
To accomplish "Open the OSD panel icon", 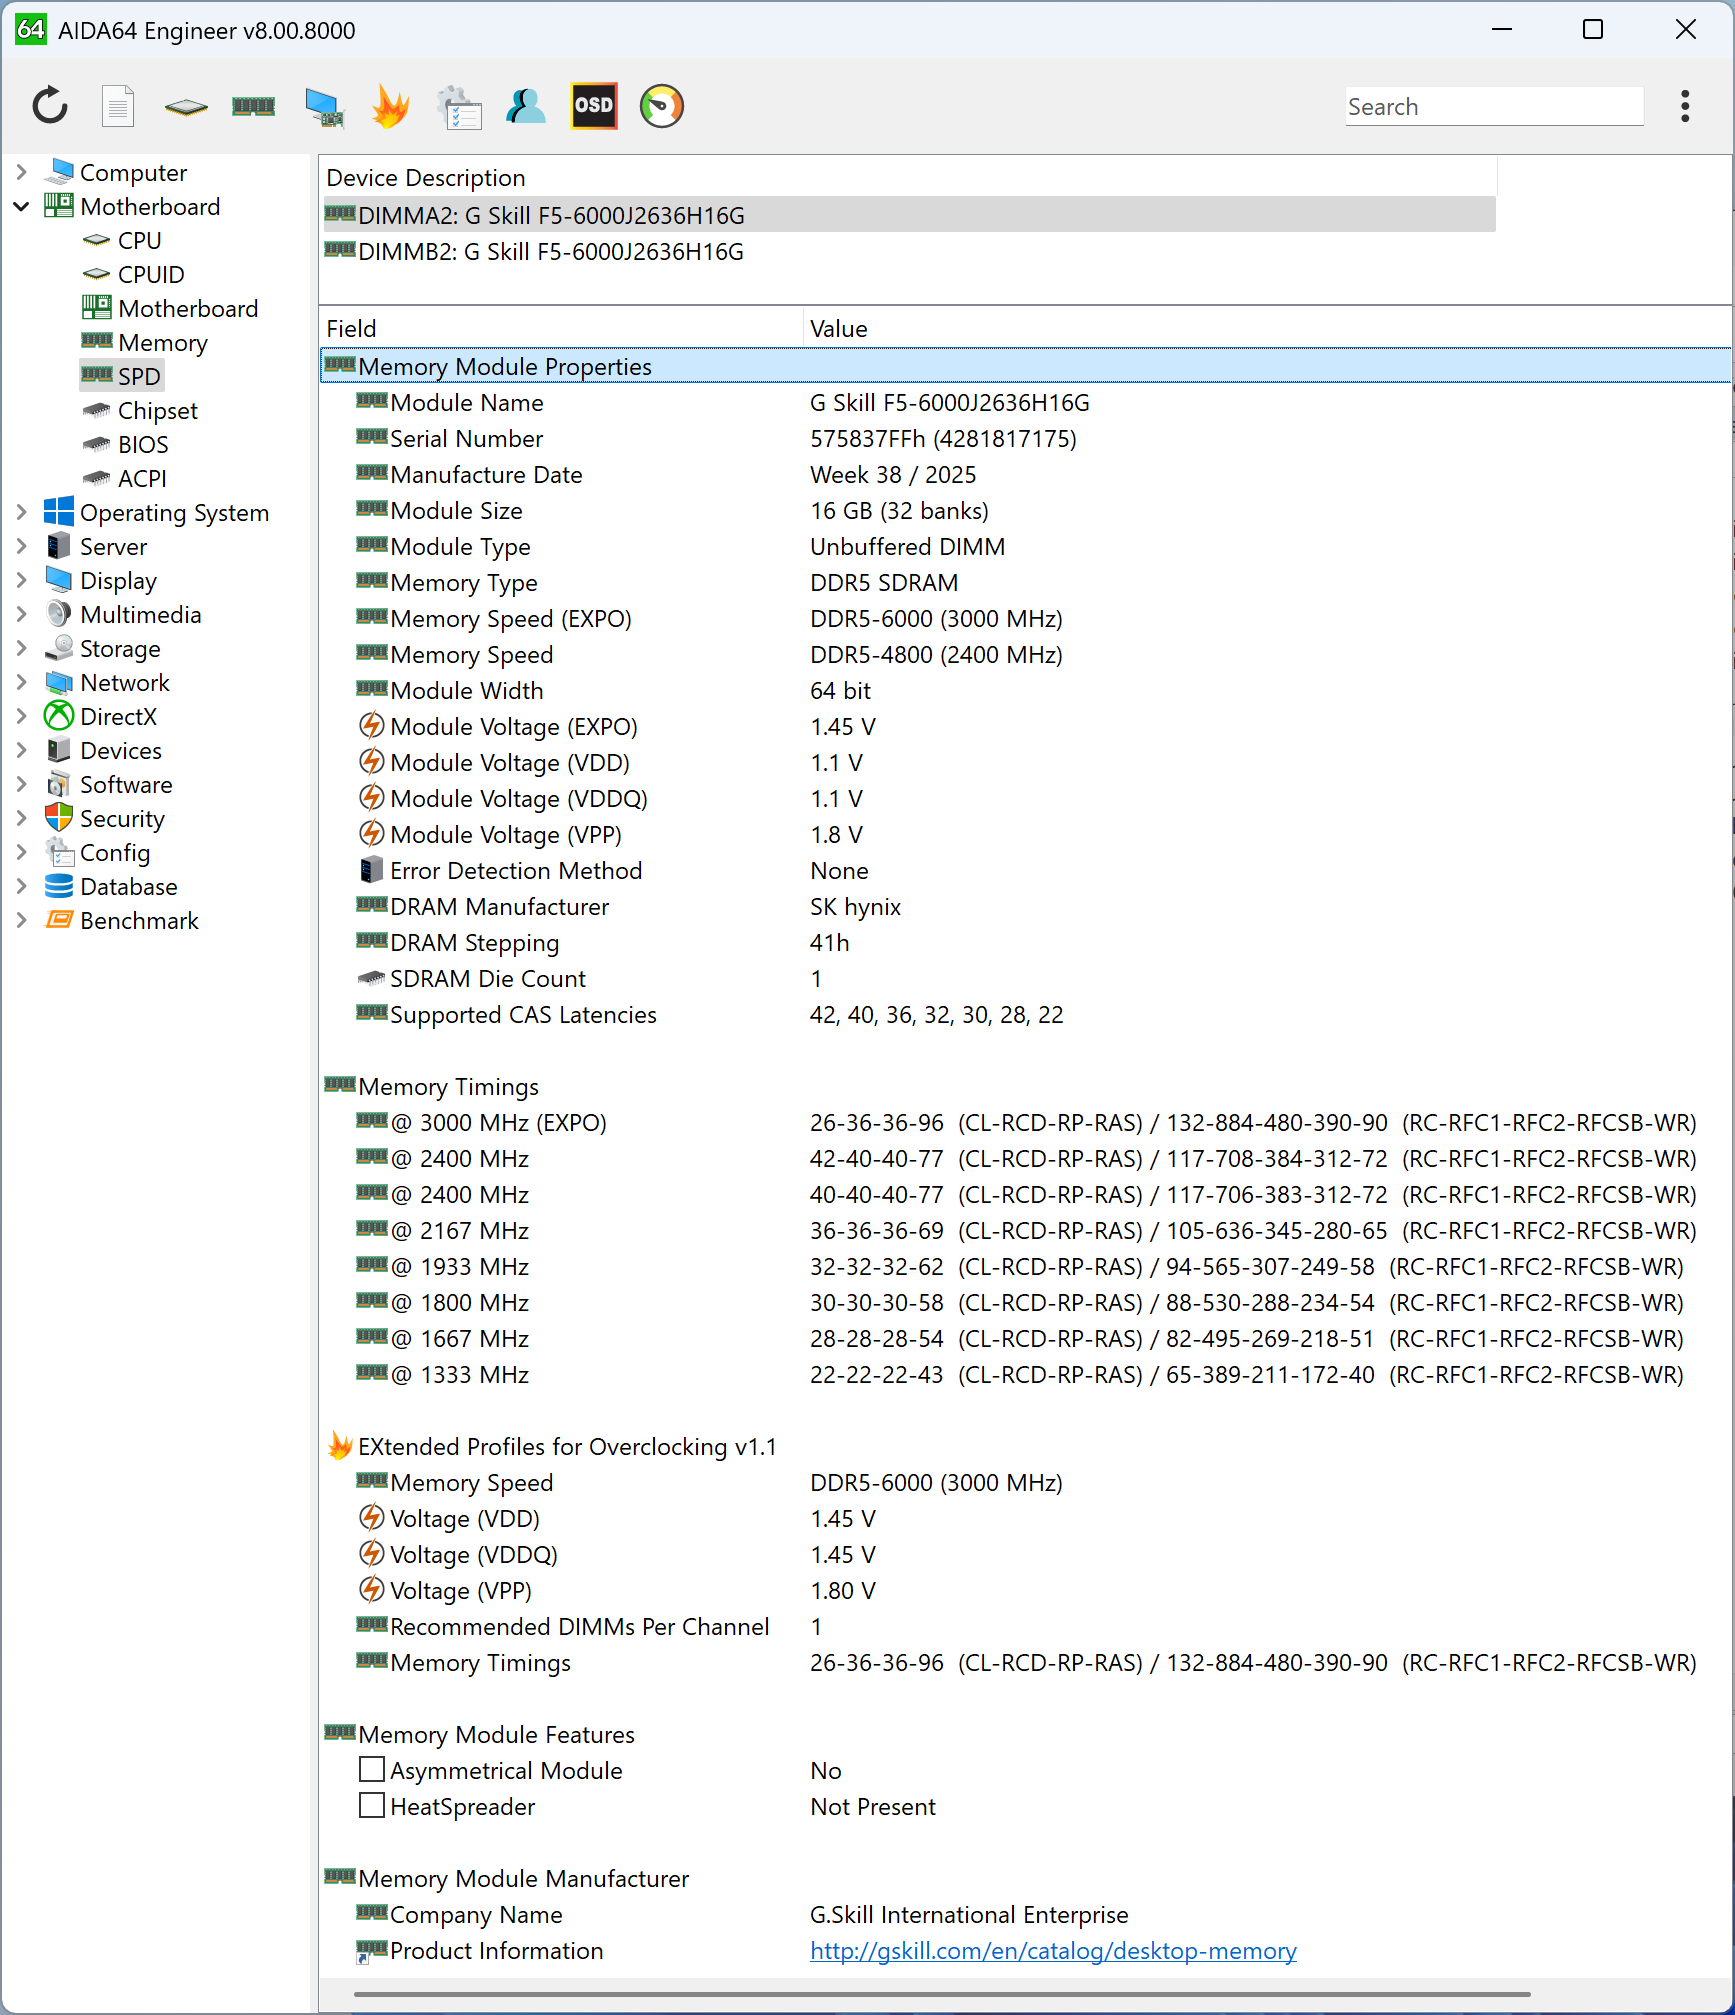I will click(593, 106).
